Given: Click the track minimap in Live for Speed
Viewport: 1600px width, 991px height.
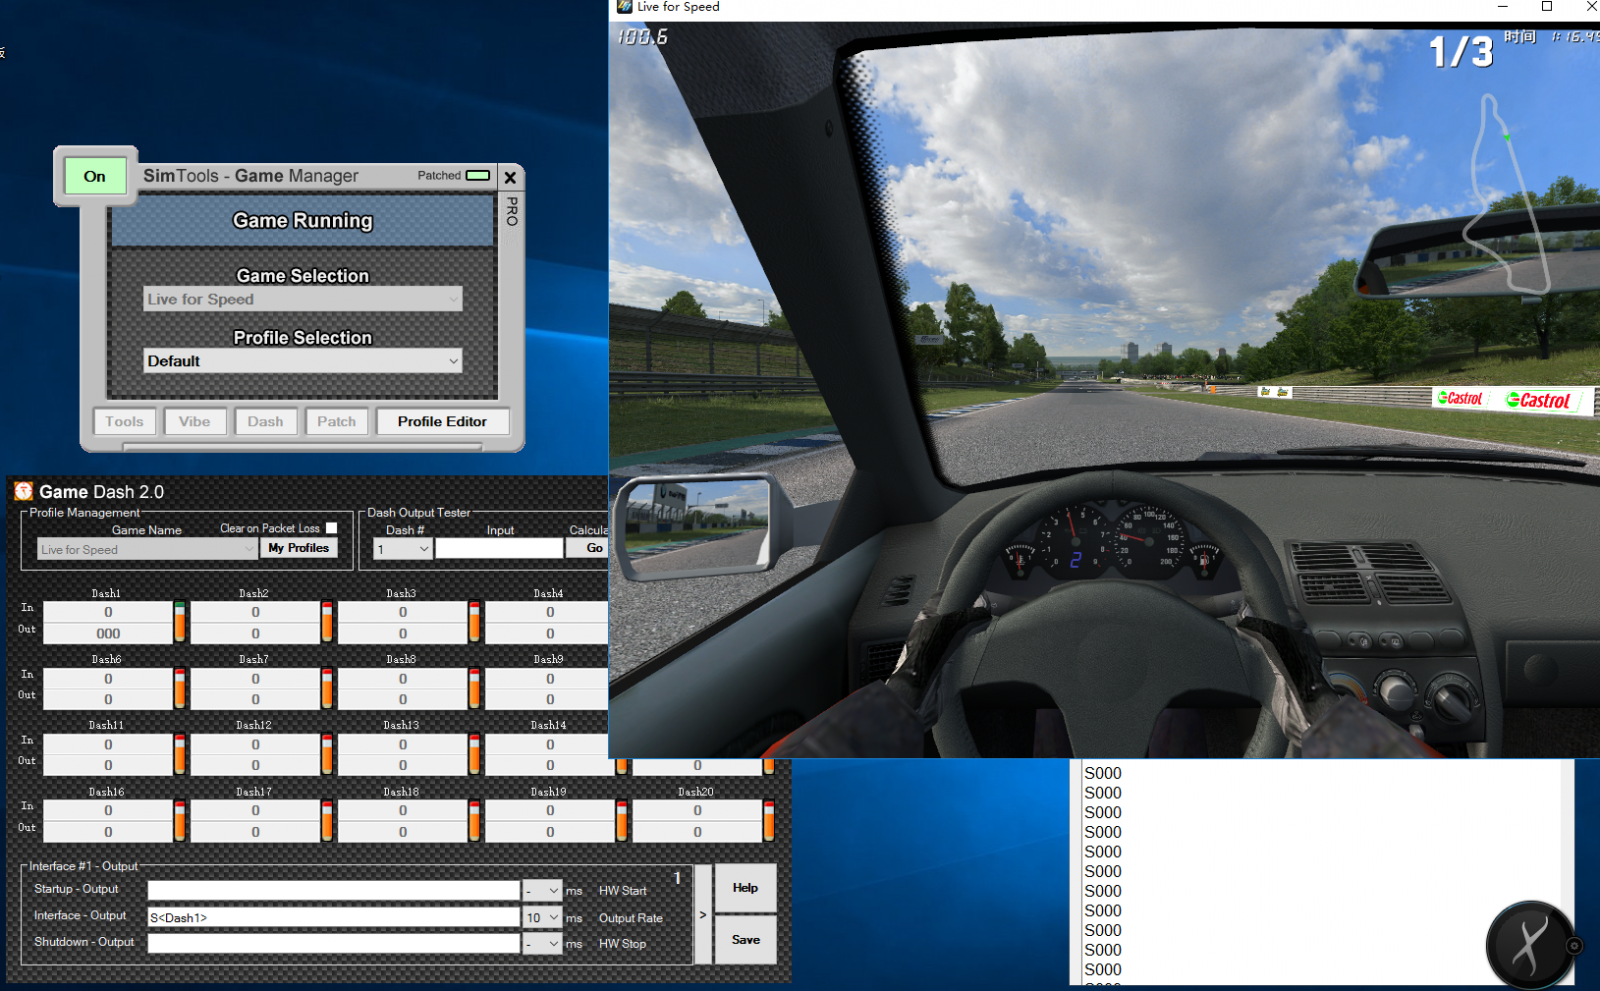Looking at the screenshot, I should click(1505, 195).
